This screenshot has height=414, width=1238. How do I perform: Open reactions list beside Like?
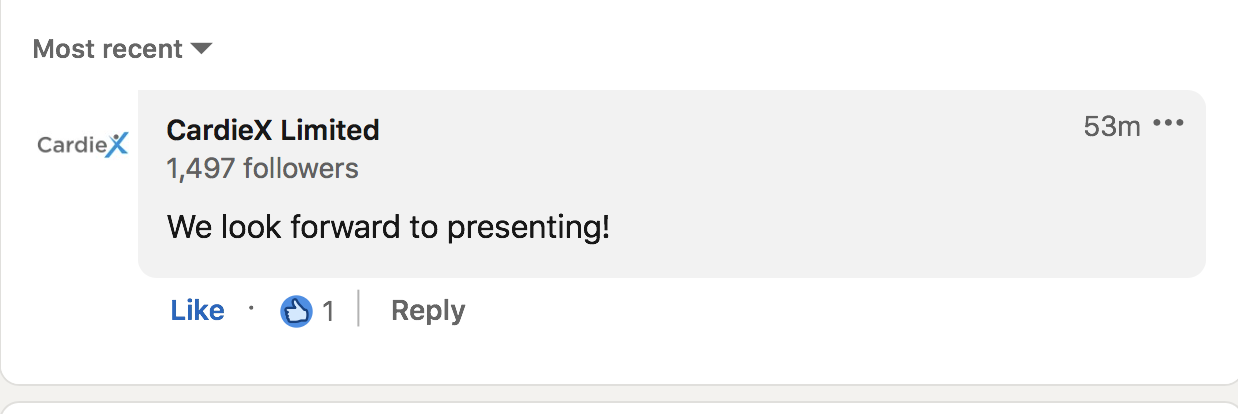coord(308,312)
